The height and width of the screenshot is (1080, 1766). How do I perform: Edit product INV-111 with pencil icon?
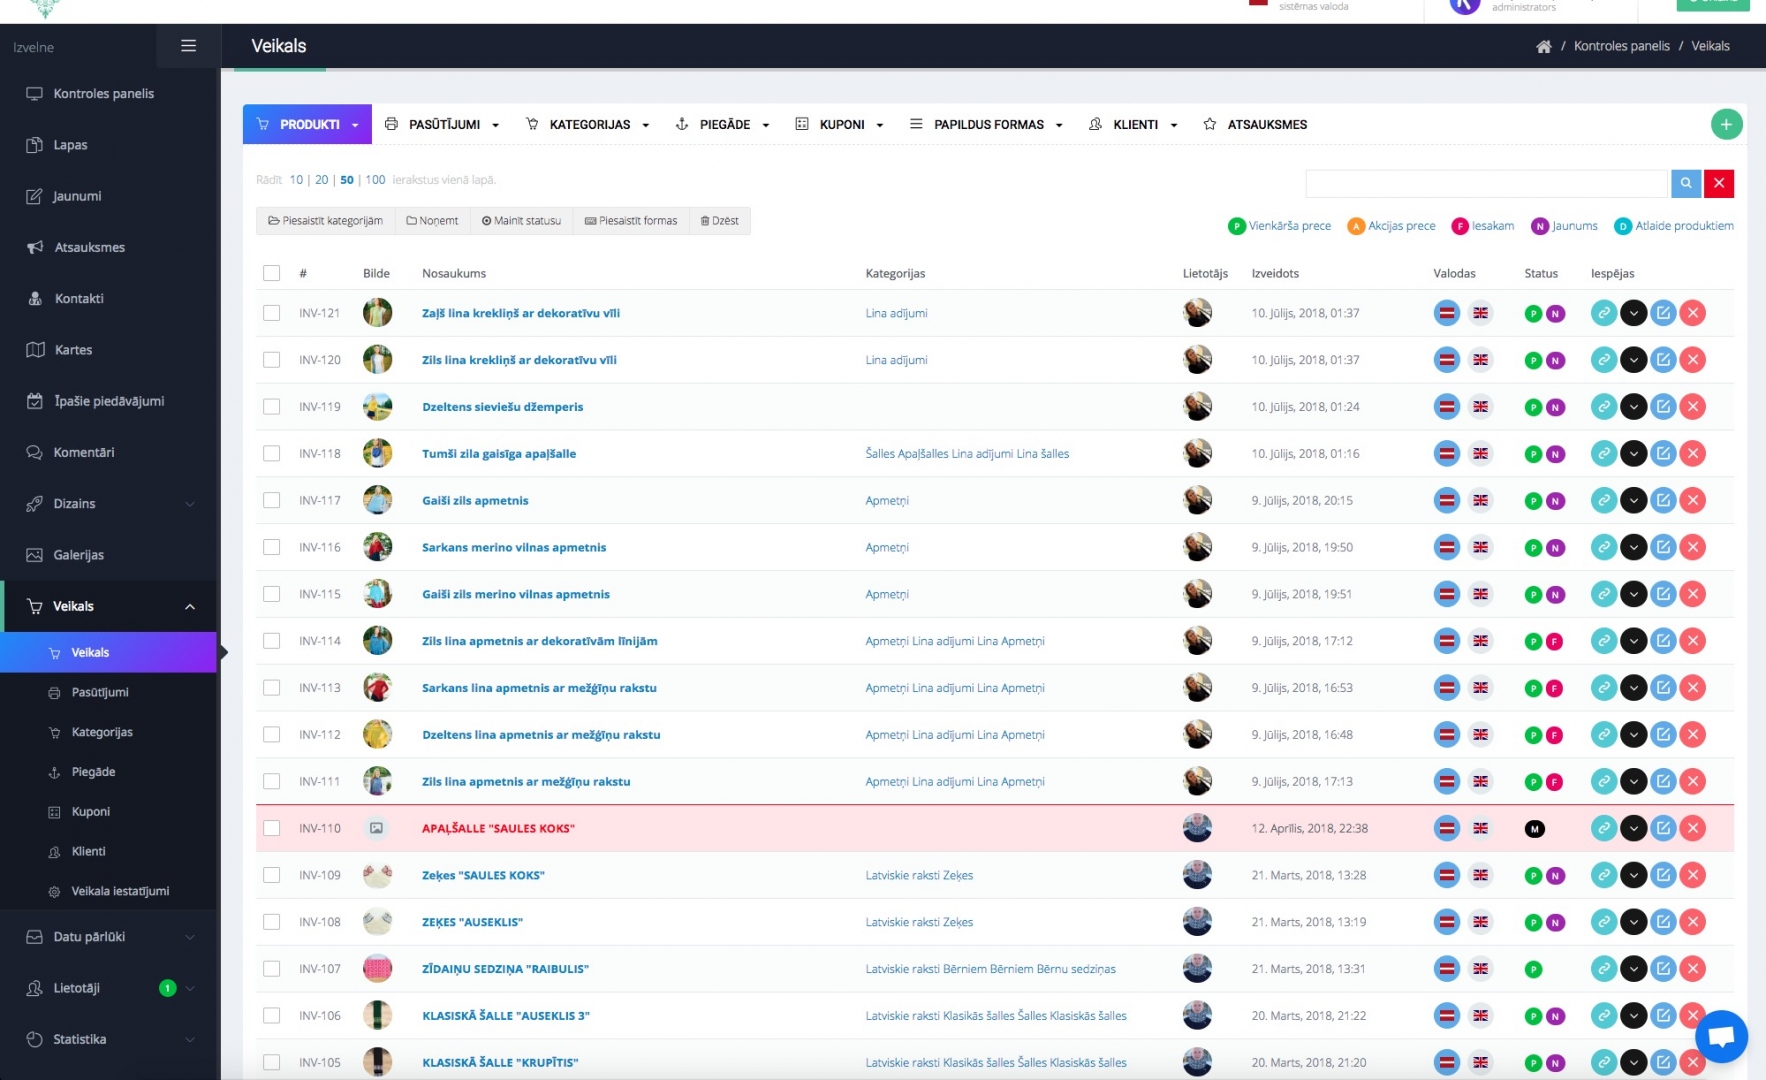tap(1663, 781)
